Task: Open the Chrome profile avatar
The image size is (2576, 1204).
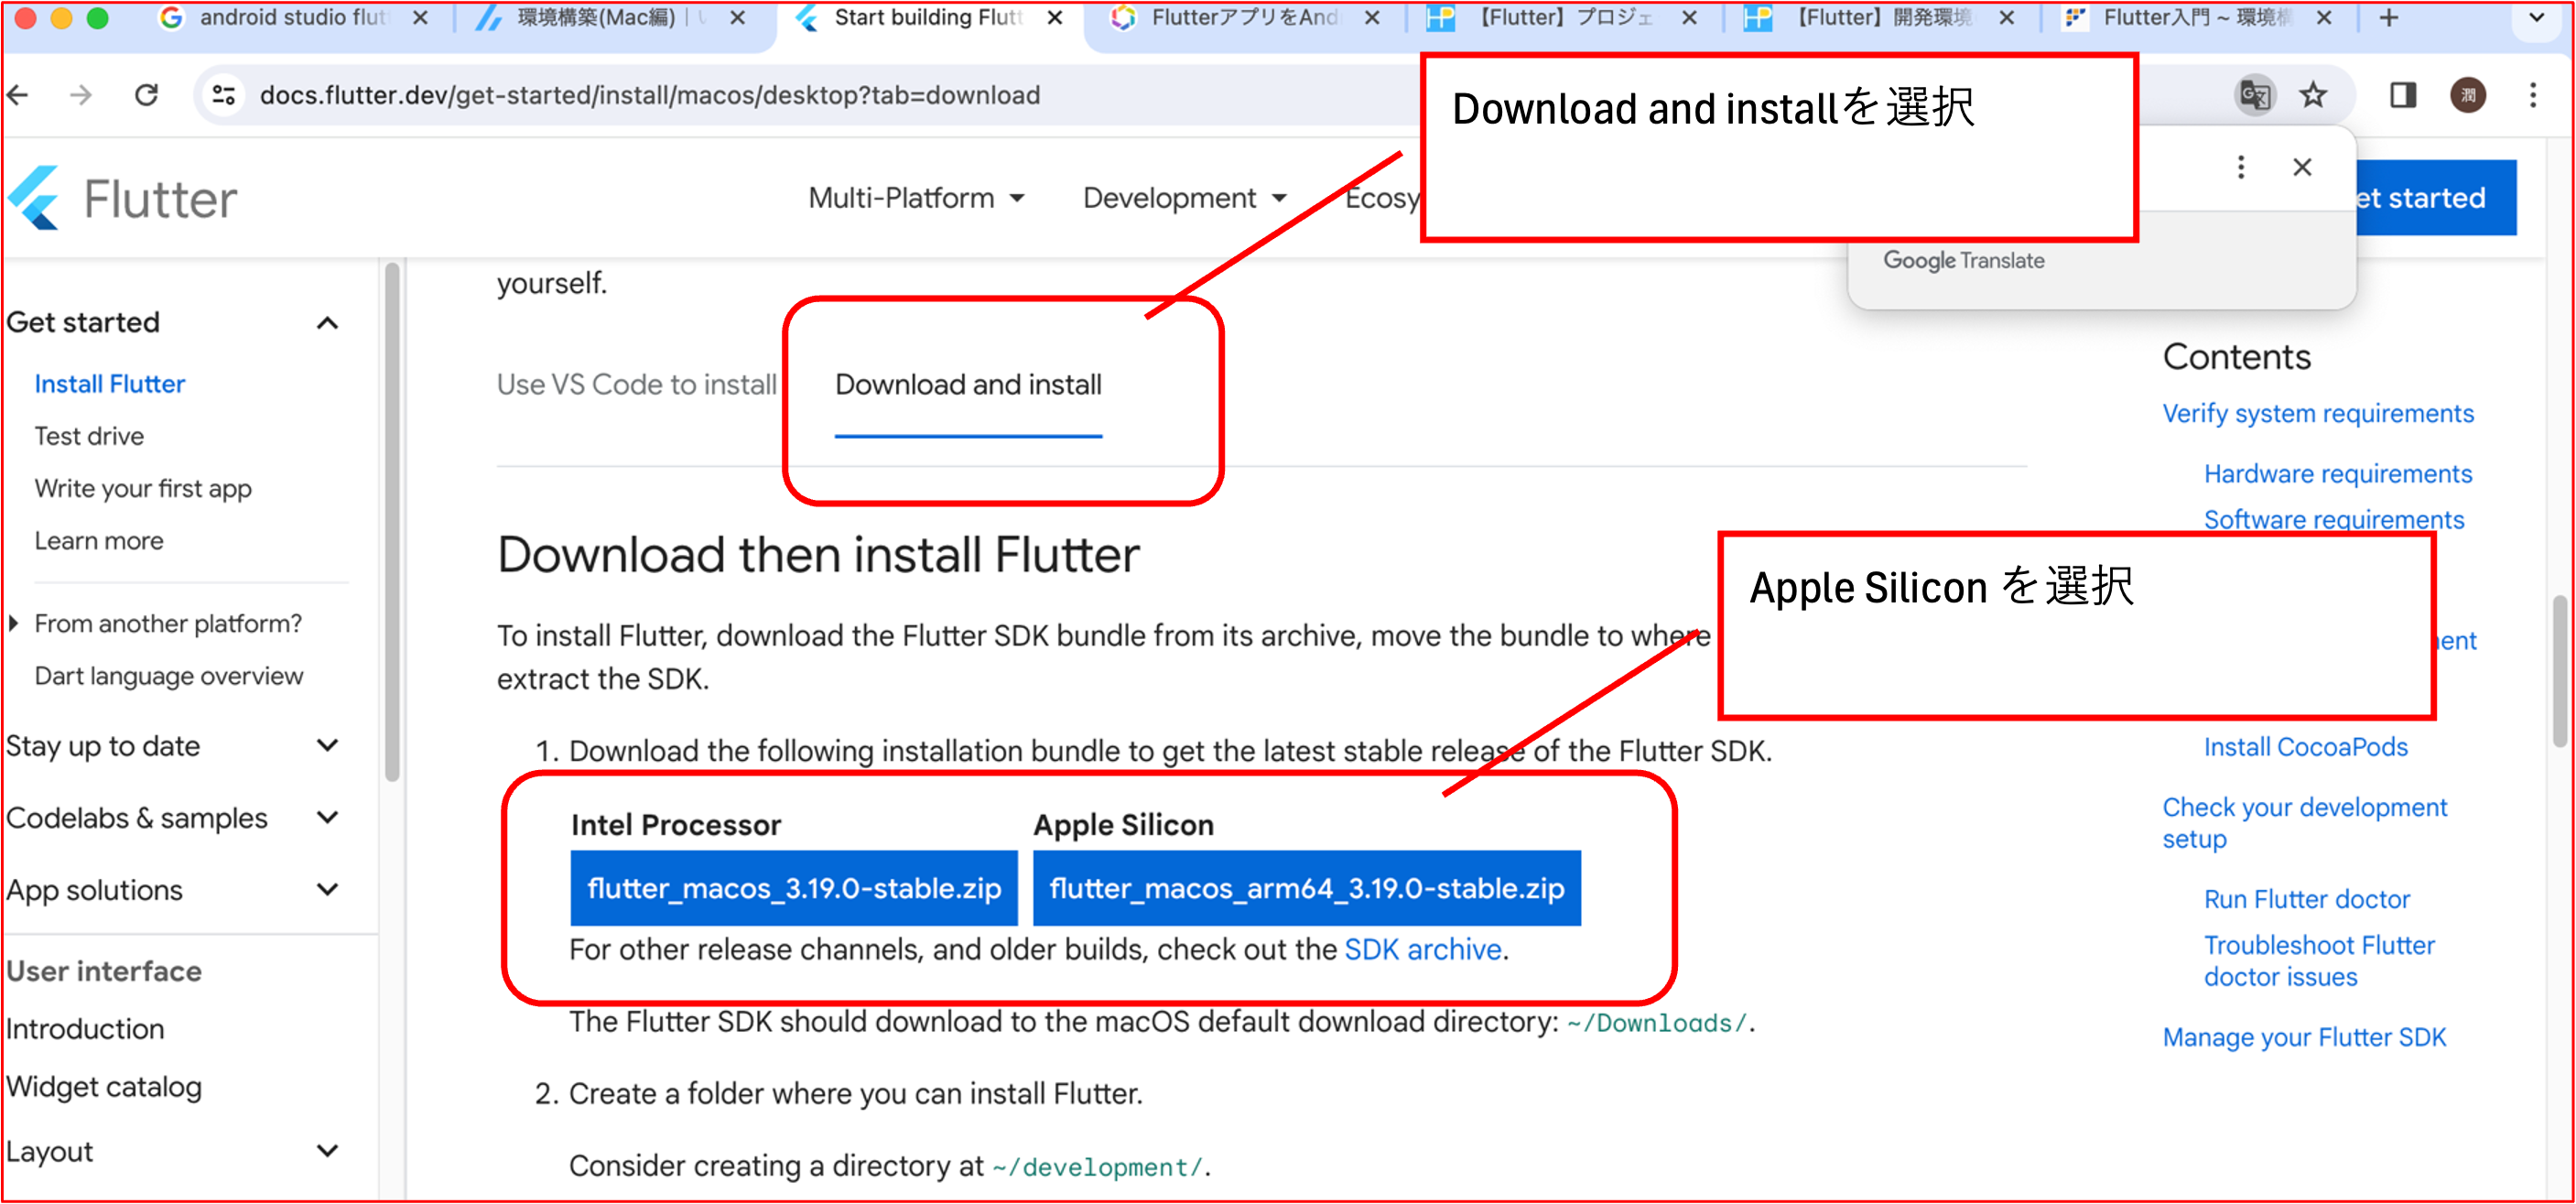Action: pos(2468,95)
